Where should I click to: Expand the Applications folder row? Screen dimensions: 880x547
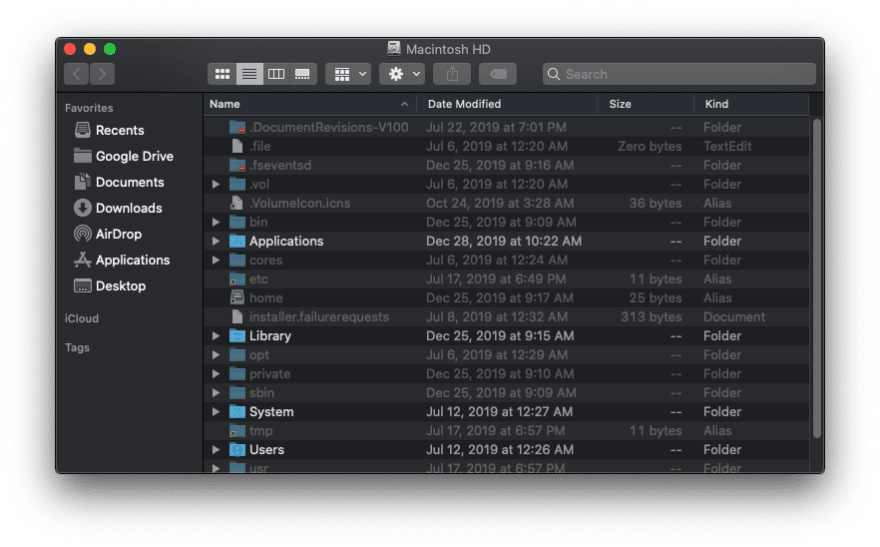tap(216, 241)
